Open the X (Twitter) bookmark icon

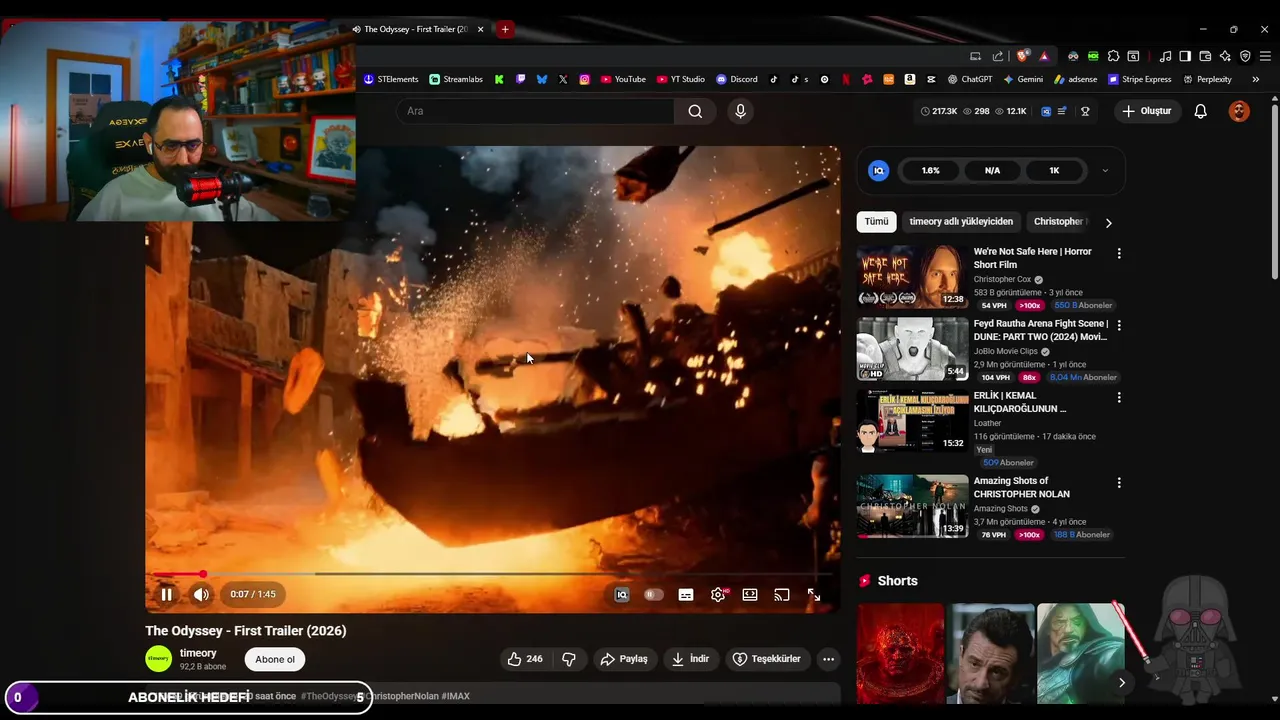click(563, 79)
